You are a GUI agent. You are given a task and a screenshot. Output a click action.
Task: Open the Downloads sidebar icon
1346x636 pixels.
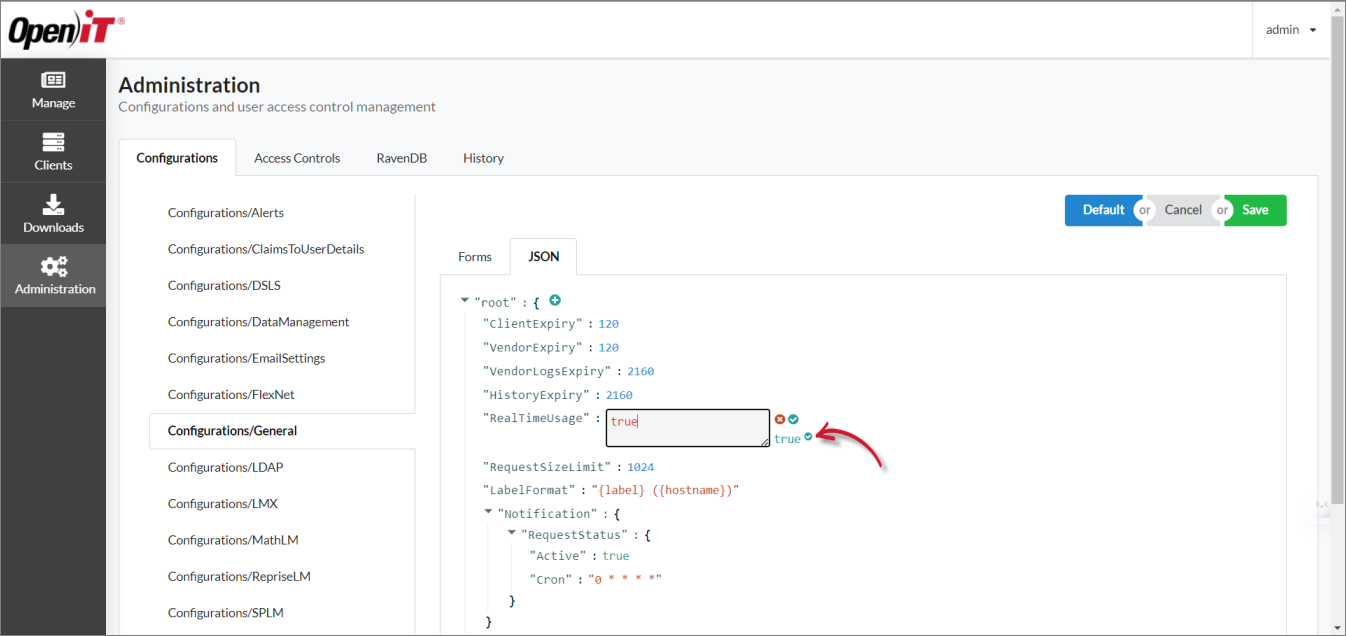[53, 213]
